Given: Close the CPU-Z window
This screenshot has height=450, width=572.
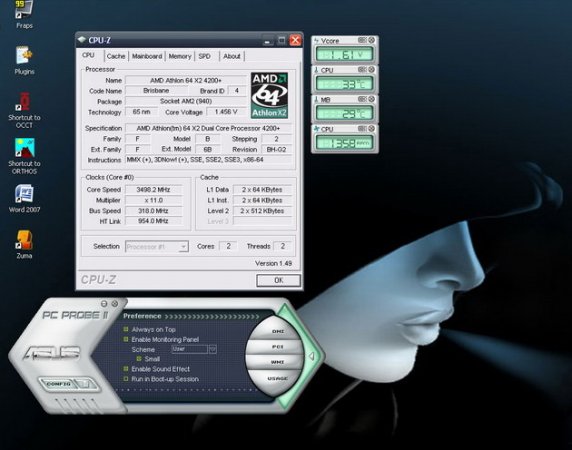Looking at the screenshot, I should pos(295,40).
